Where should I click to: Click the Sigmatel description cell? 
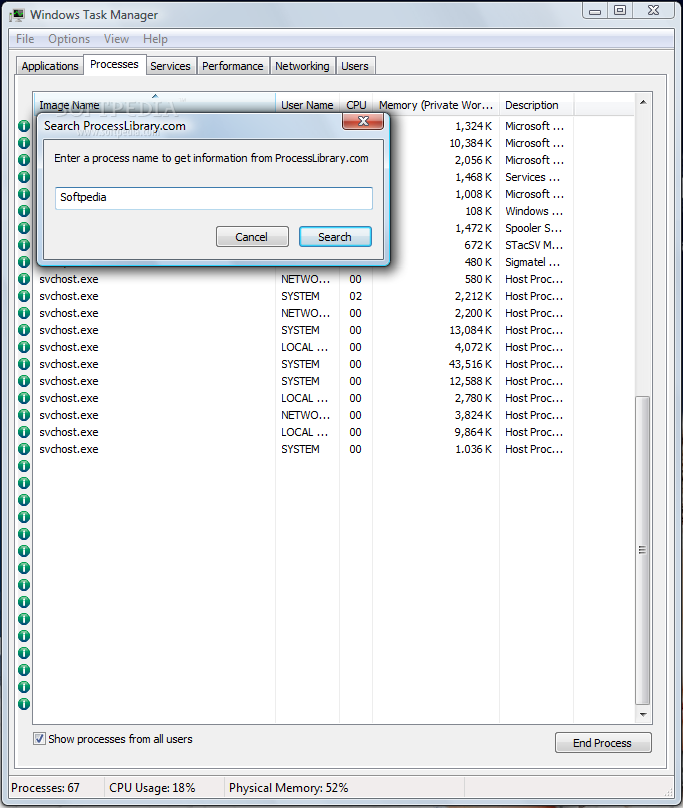(532, 262)
